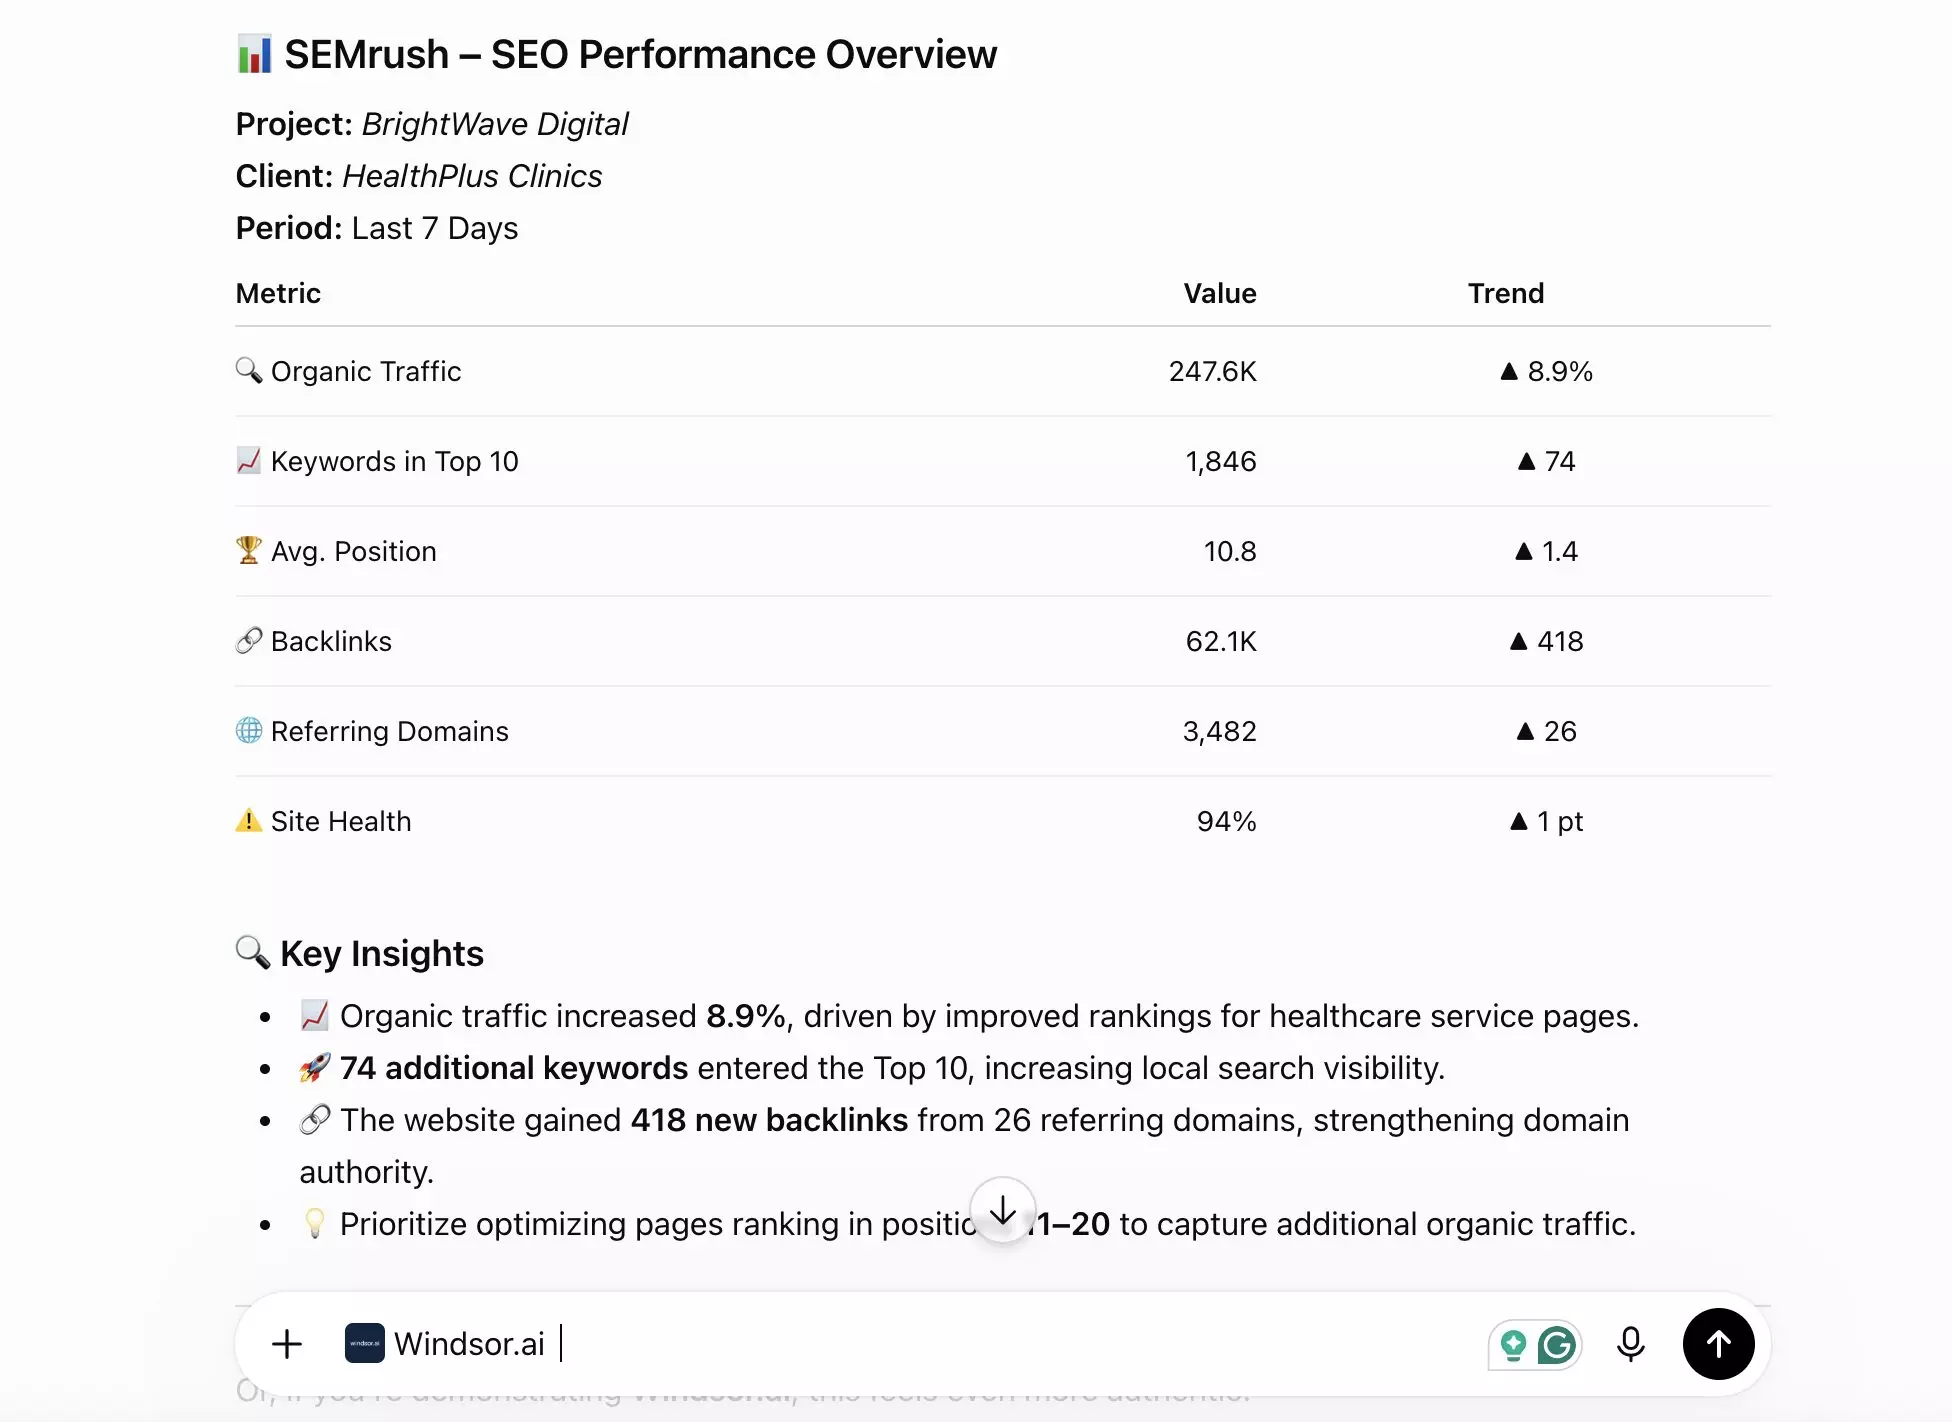Click the rocket icon in insights list
The image size is (1952, 1422).
(x=315, y=1067)
